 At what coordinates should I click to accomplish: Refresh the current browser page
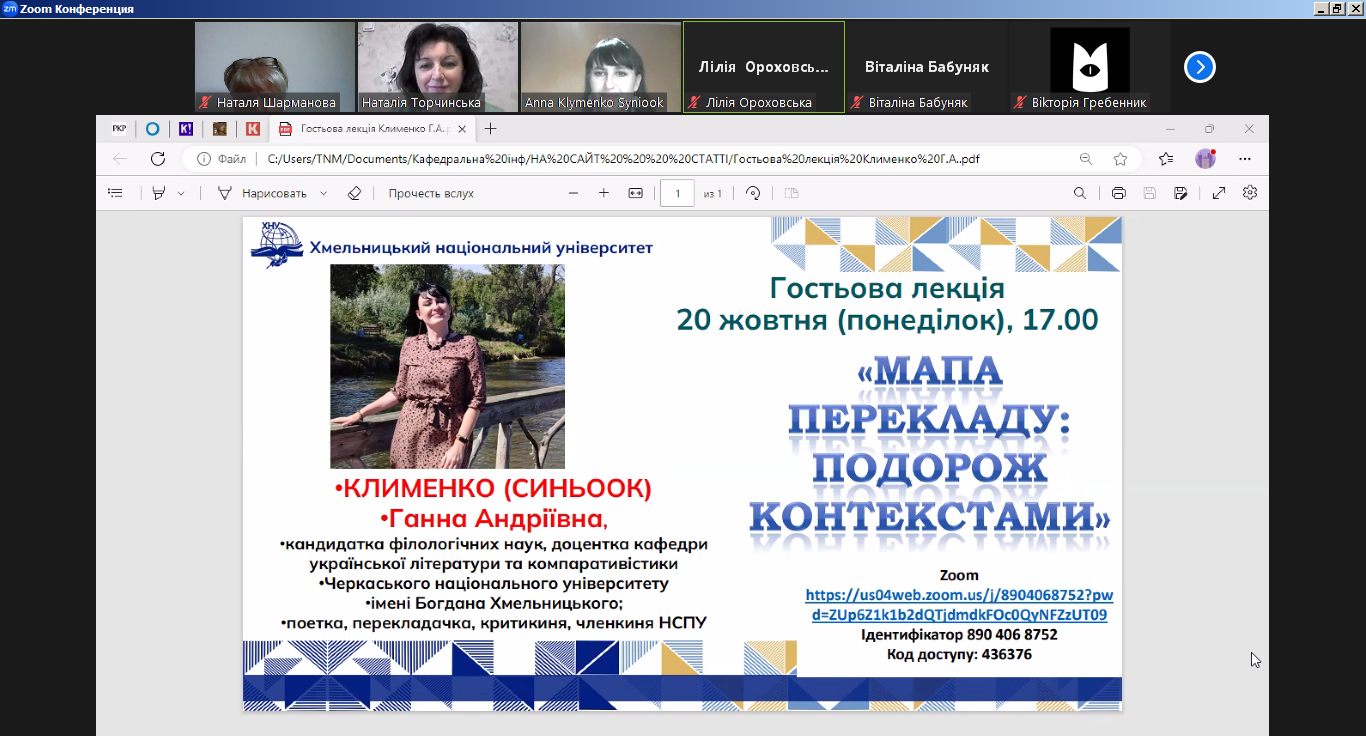click(157, 158)
